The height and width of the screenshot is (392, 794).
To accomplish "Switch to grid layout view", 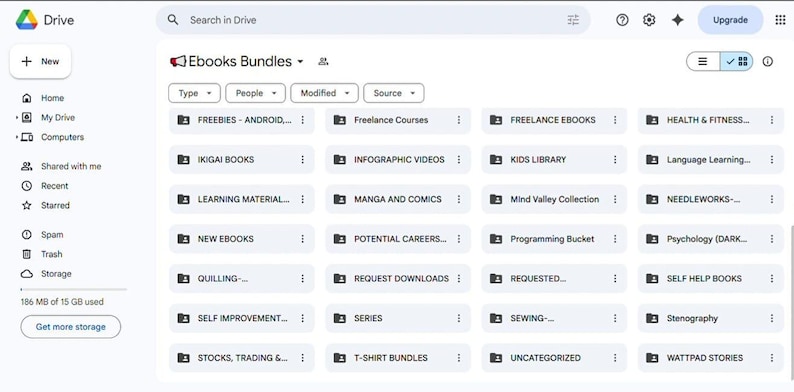I will click(736, 61).
